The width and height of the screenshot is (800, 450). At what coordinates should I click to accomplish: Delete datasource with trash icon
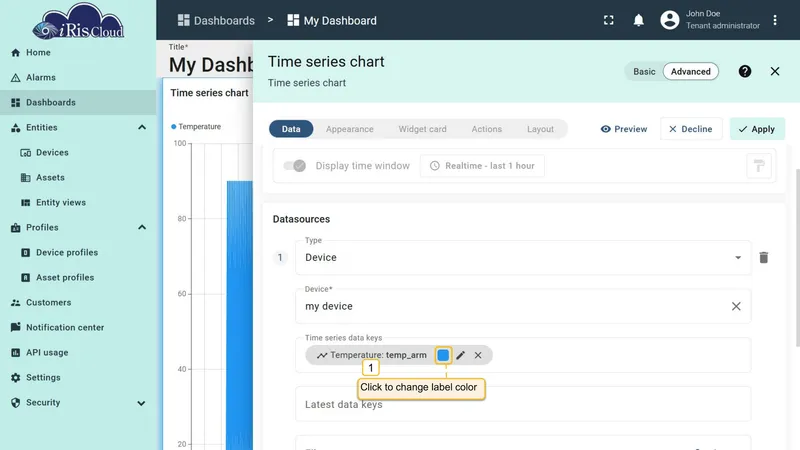[763, 258]
